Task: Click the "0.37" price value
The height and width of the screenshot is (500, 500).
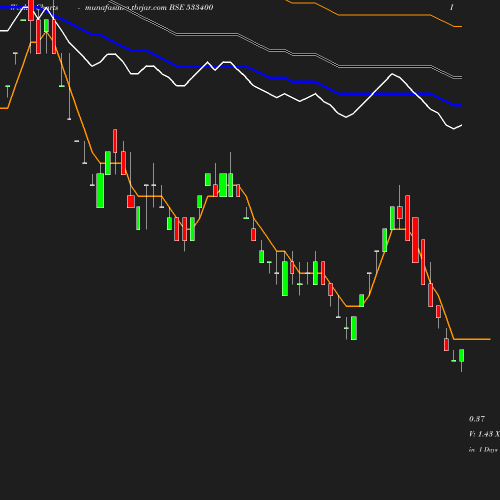Action: click(477, 419)
